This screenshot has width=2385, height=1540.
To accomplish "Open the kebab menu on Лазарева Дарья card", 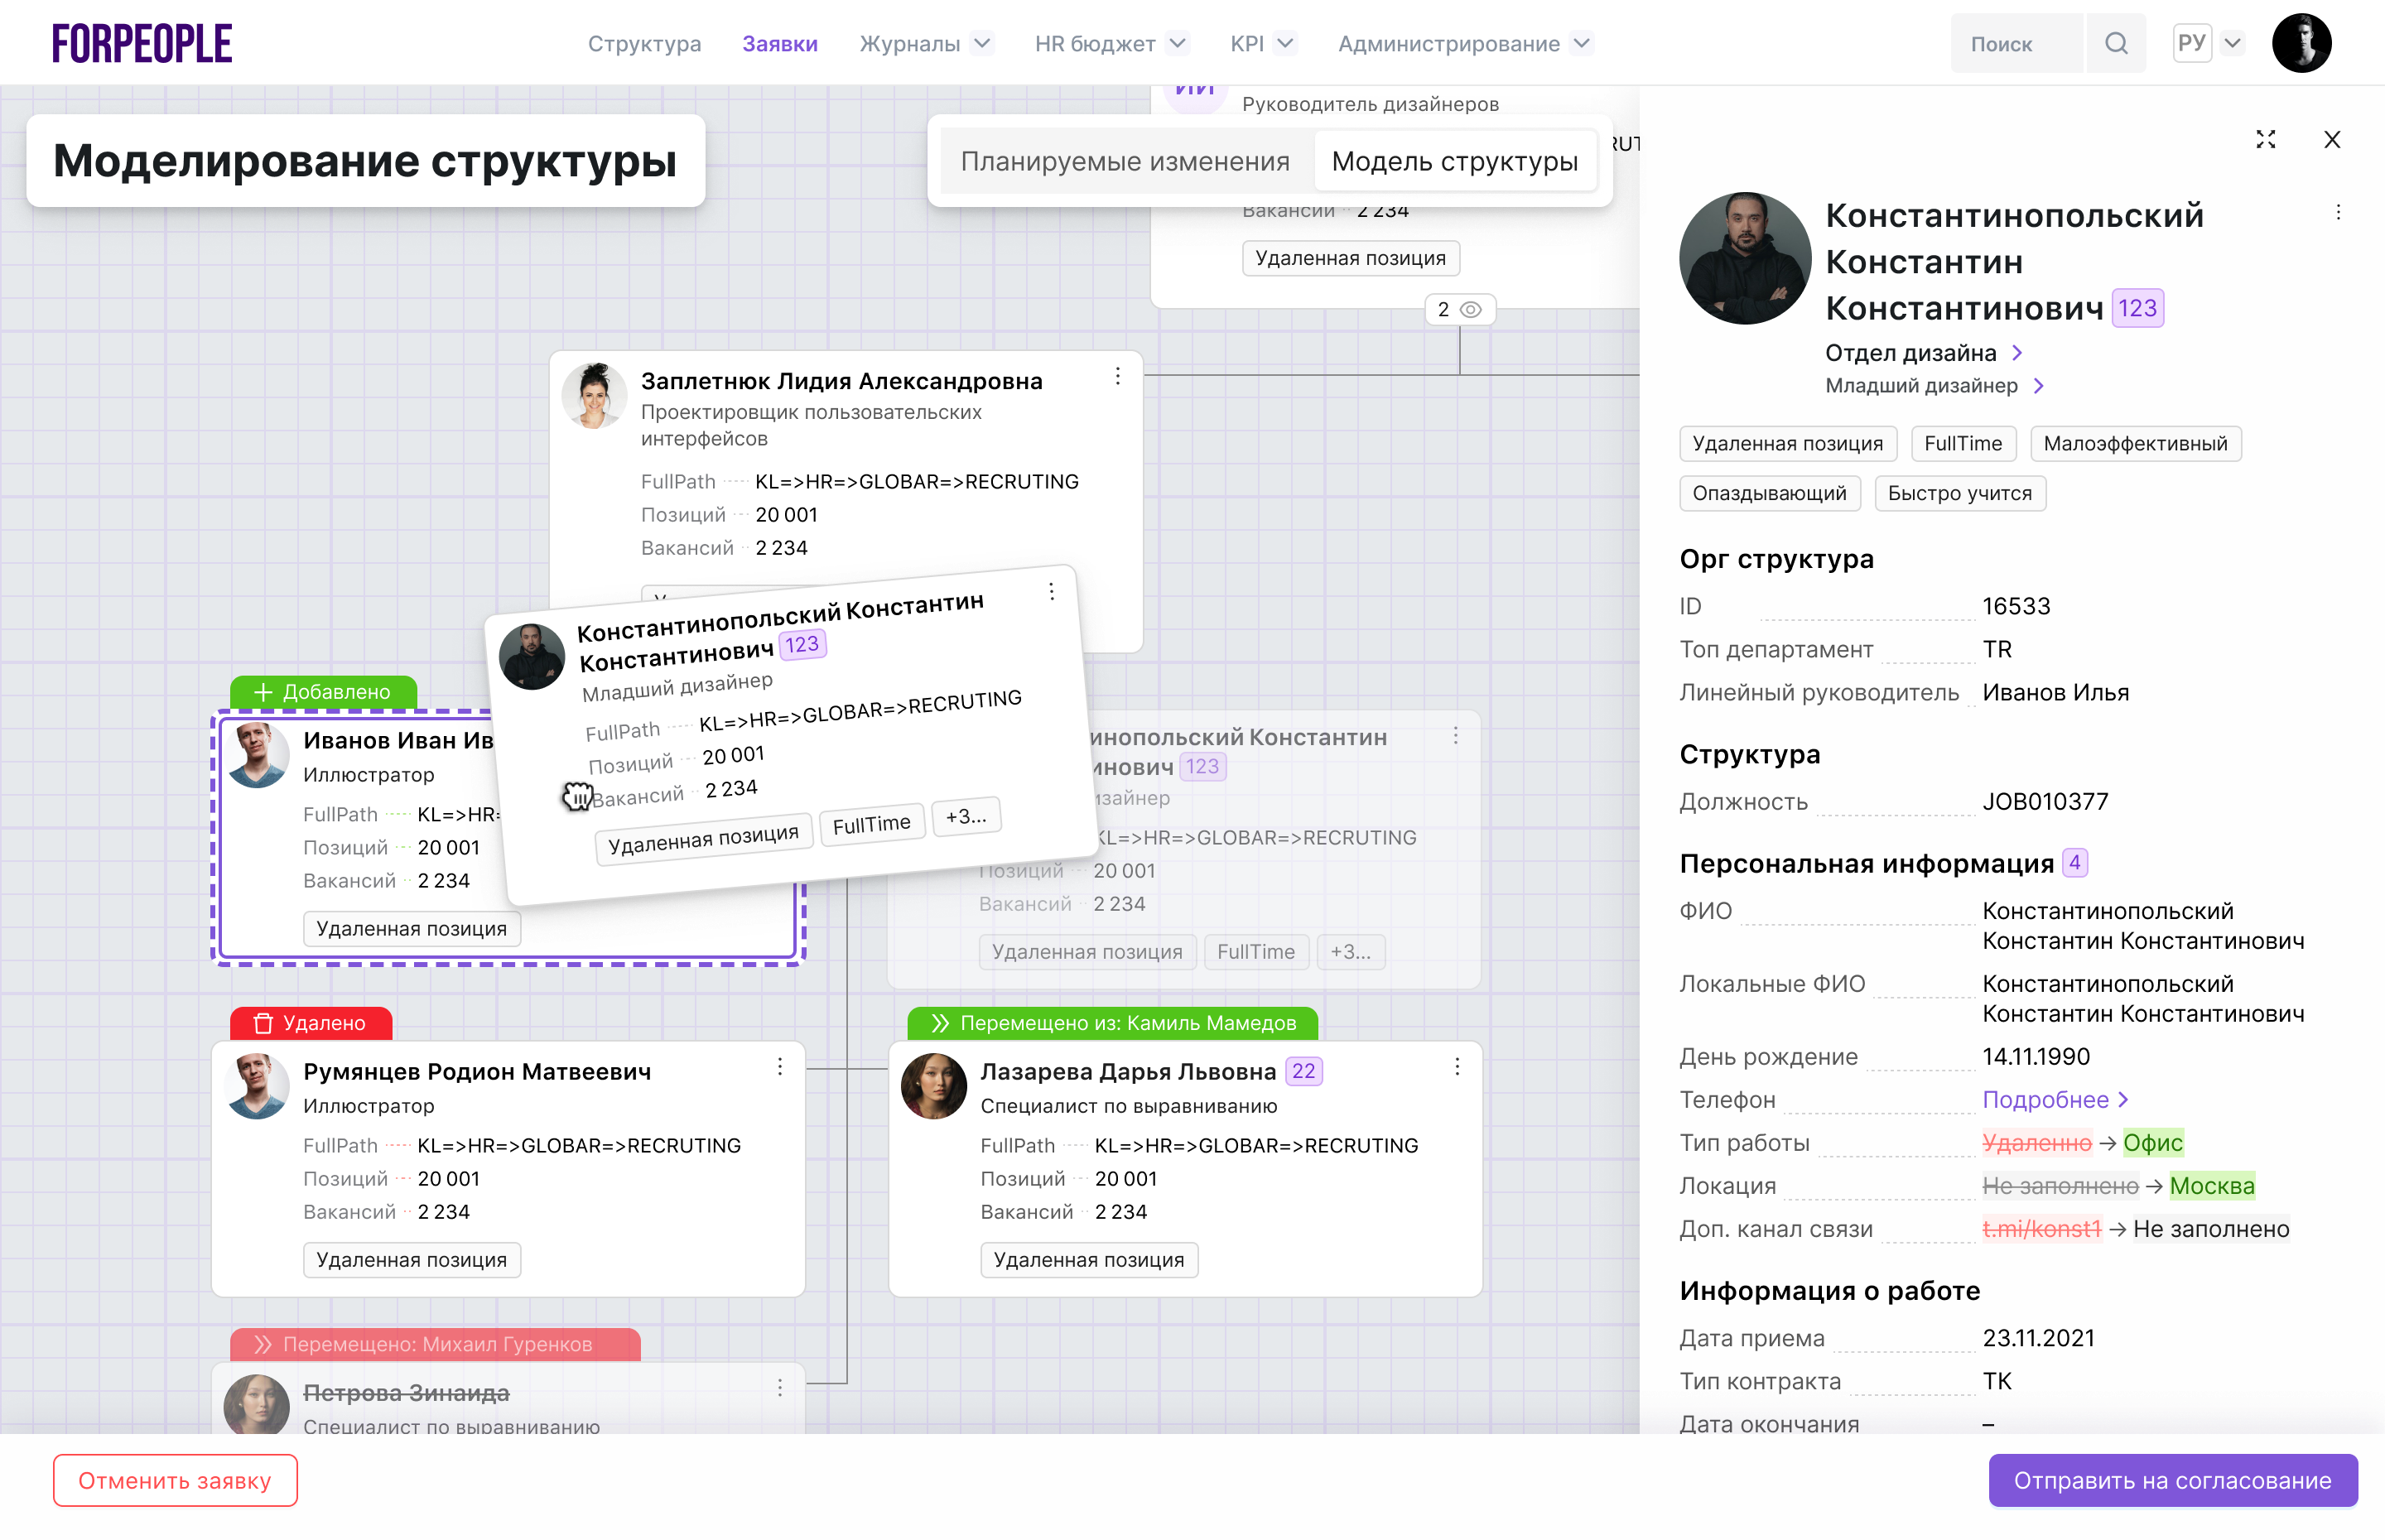I will tap(1457, 1067).
